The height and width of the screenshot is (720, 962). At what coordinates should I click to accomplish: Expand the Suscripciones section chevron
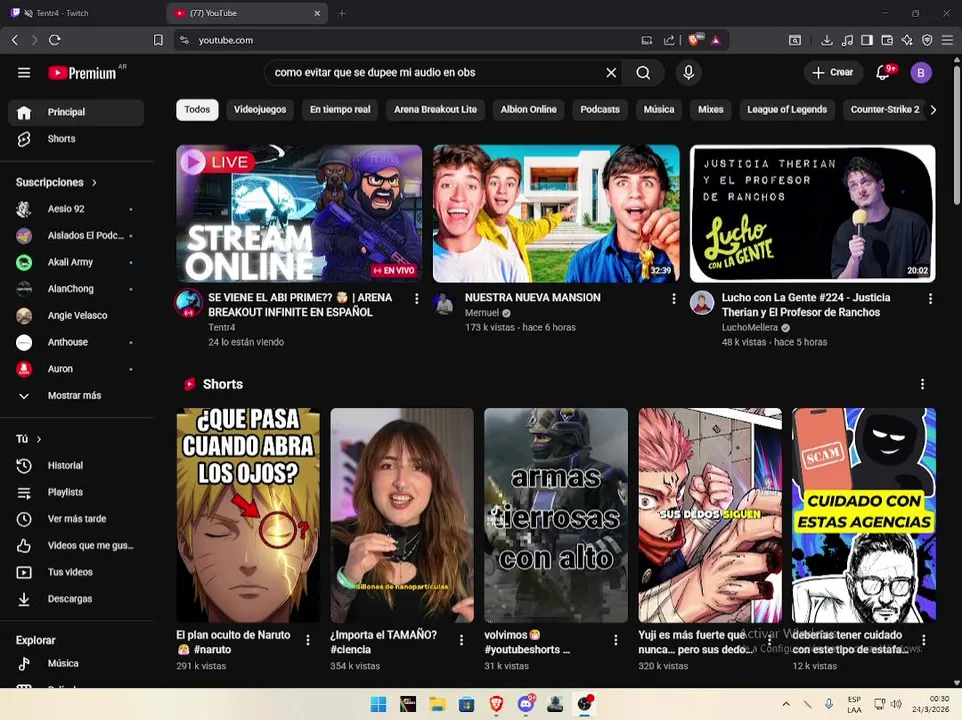(x=94, y=183)
